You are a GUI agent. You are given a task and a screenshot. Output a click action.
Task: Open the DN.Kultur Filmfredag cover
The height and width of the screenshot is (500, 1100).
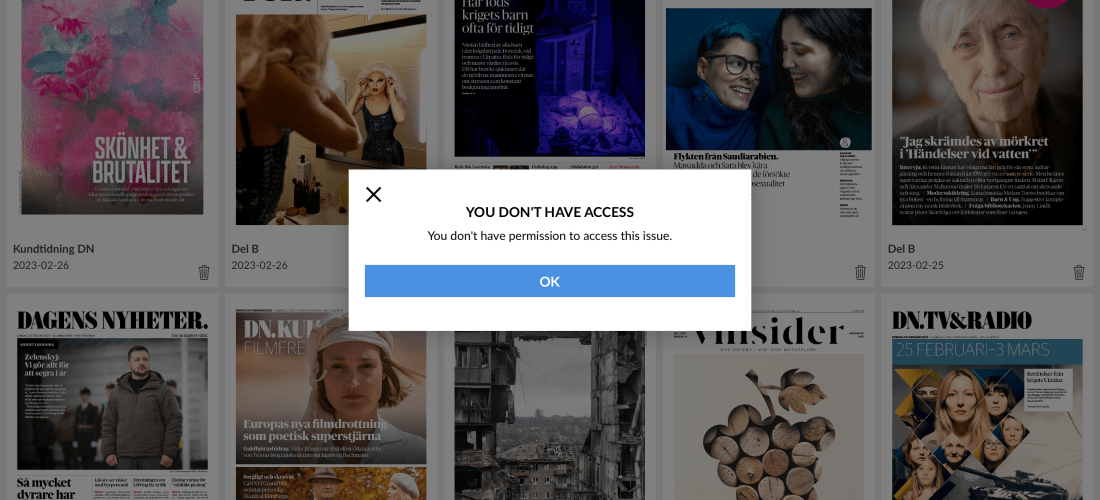[330, 404]
